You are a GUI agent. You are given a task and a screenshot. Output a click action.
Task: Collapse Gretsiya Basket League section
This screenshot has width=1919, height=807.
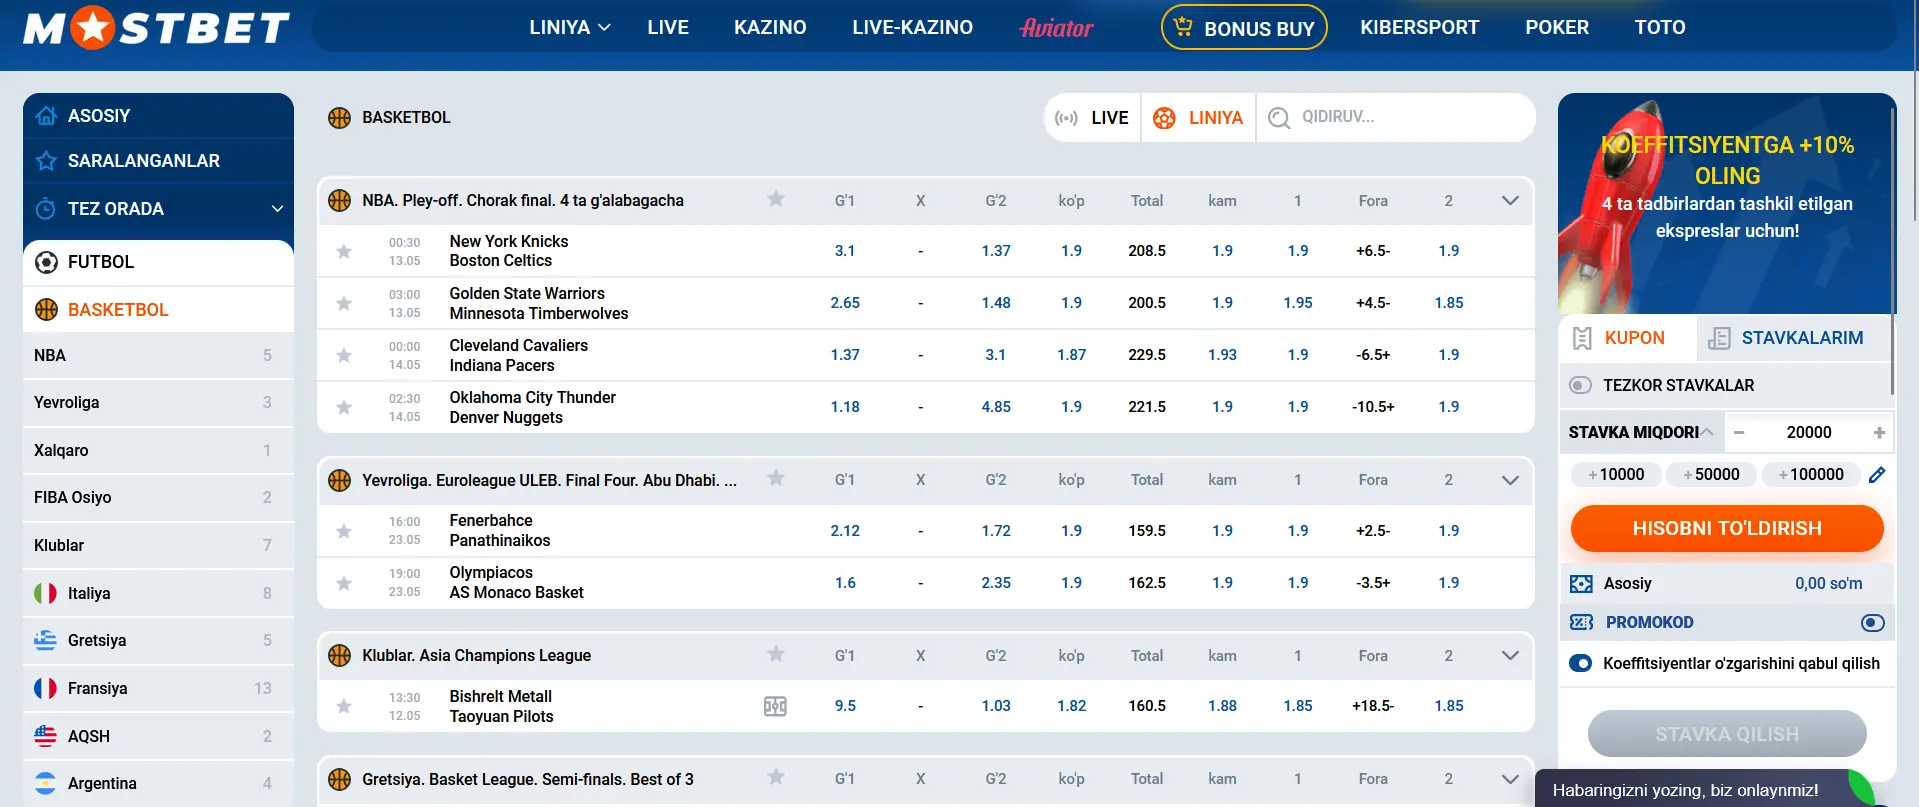1510,779
